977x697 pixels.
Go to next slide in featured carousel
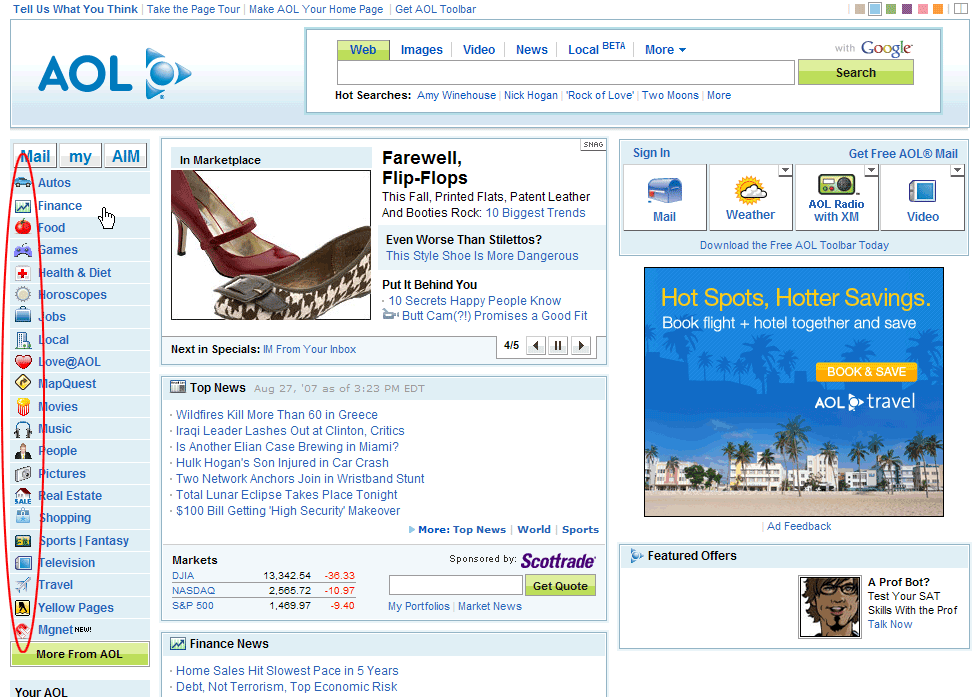click(x=580, y=346)
